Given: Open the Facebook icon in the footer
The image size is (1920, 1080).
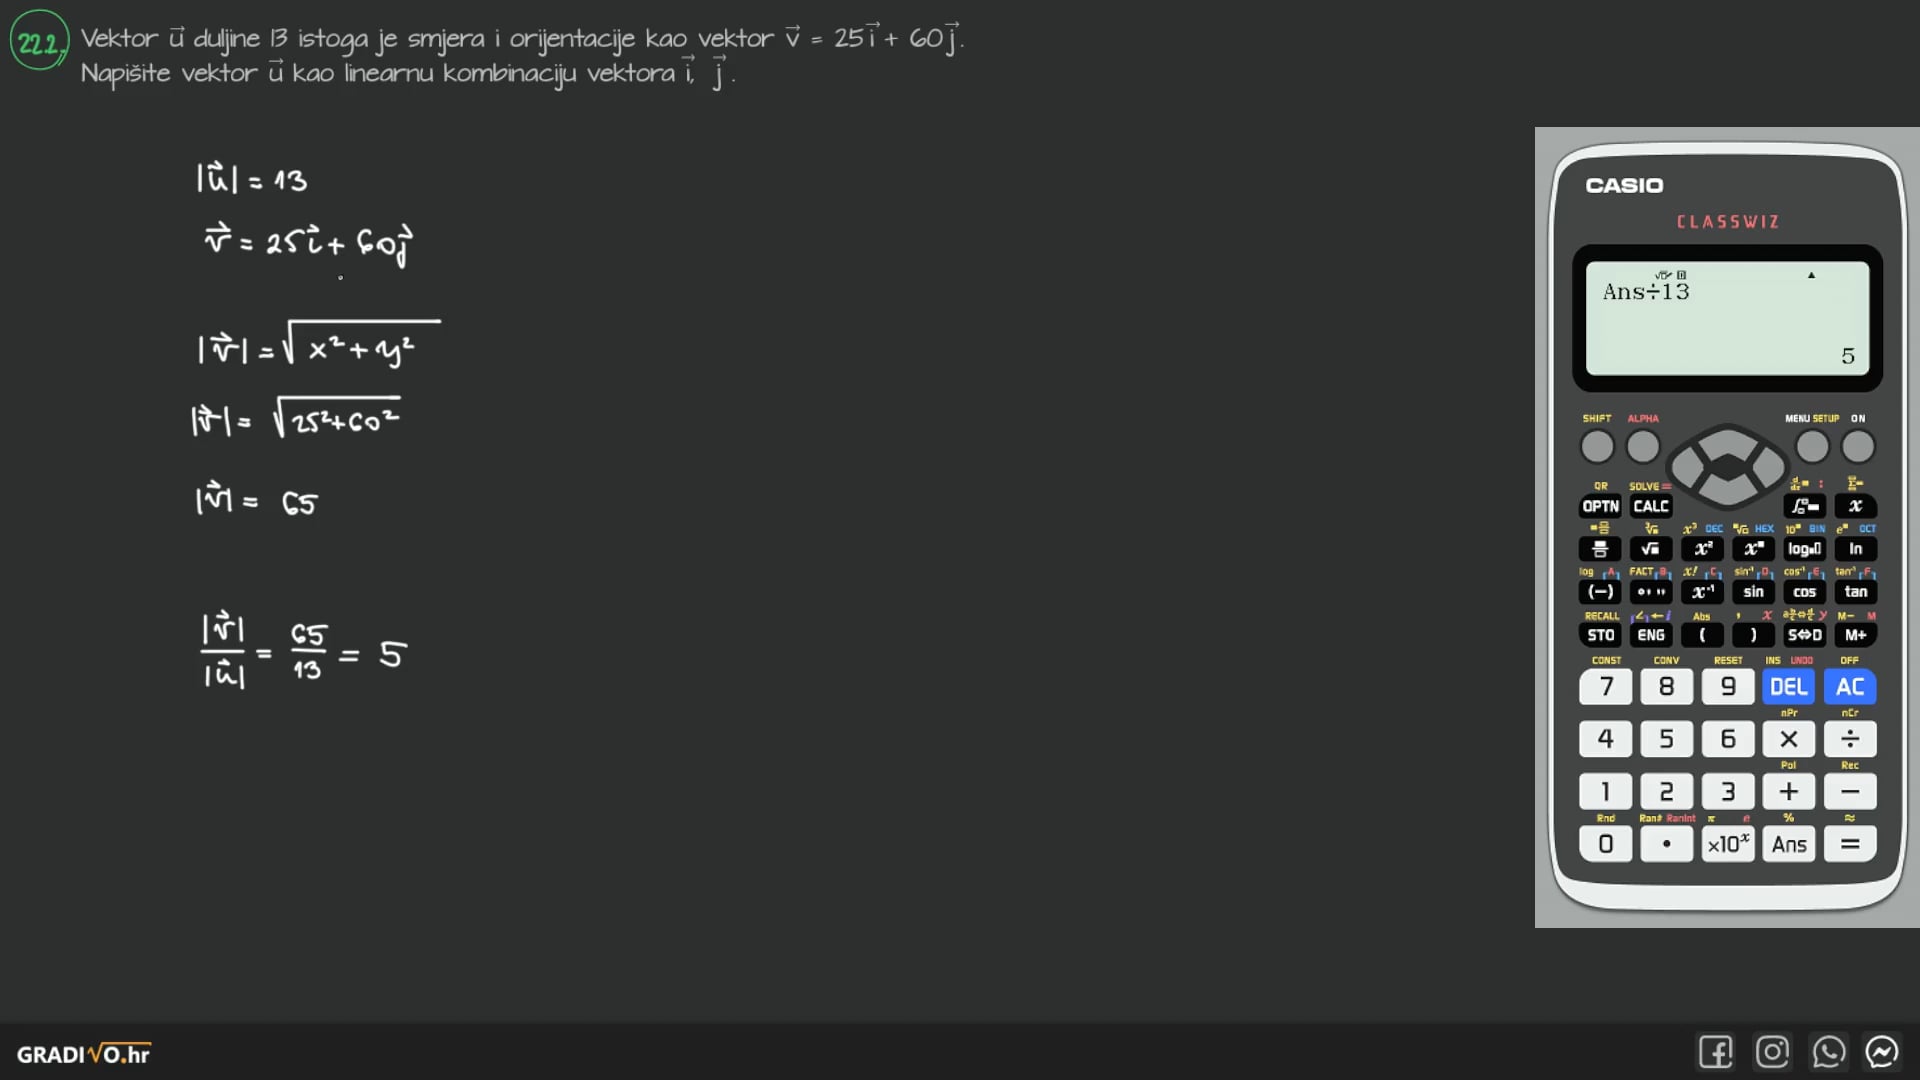Looking at the screenshot, I should point(1715,1052).
